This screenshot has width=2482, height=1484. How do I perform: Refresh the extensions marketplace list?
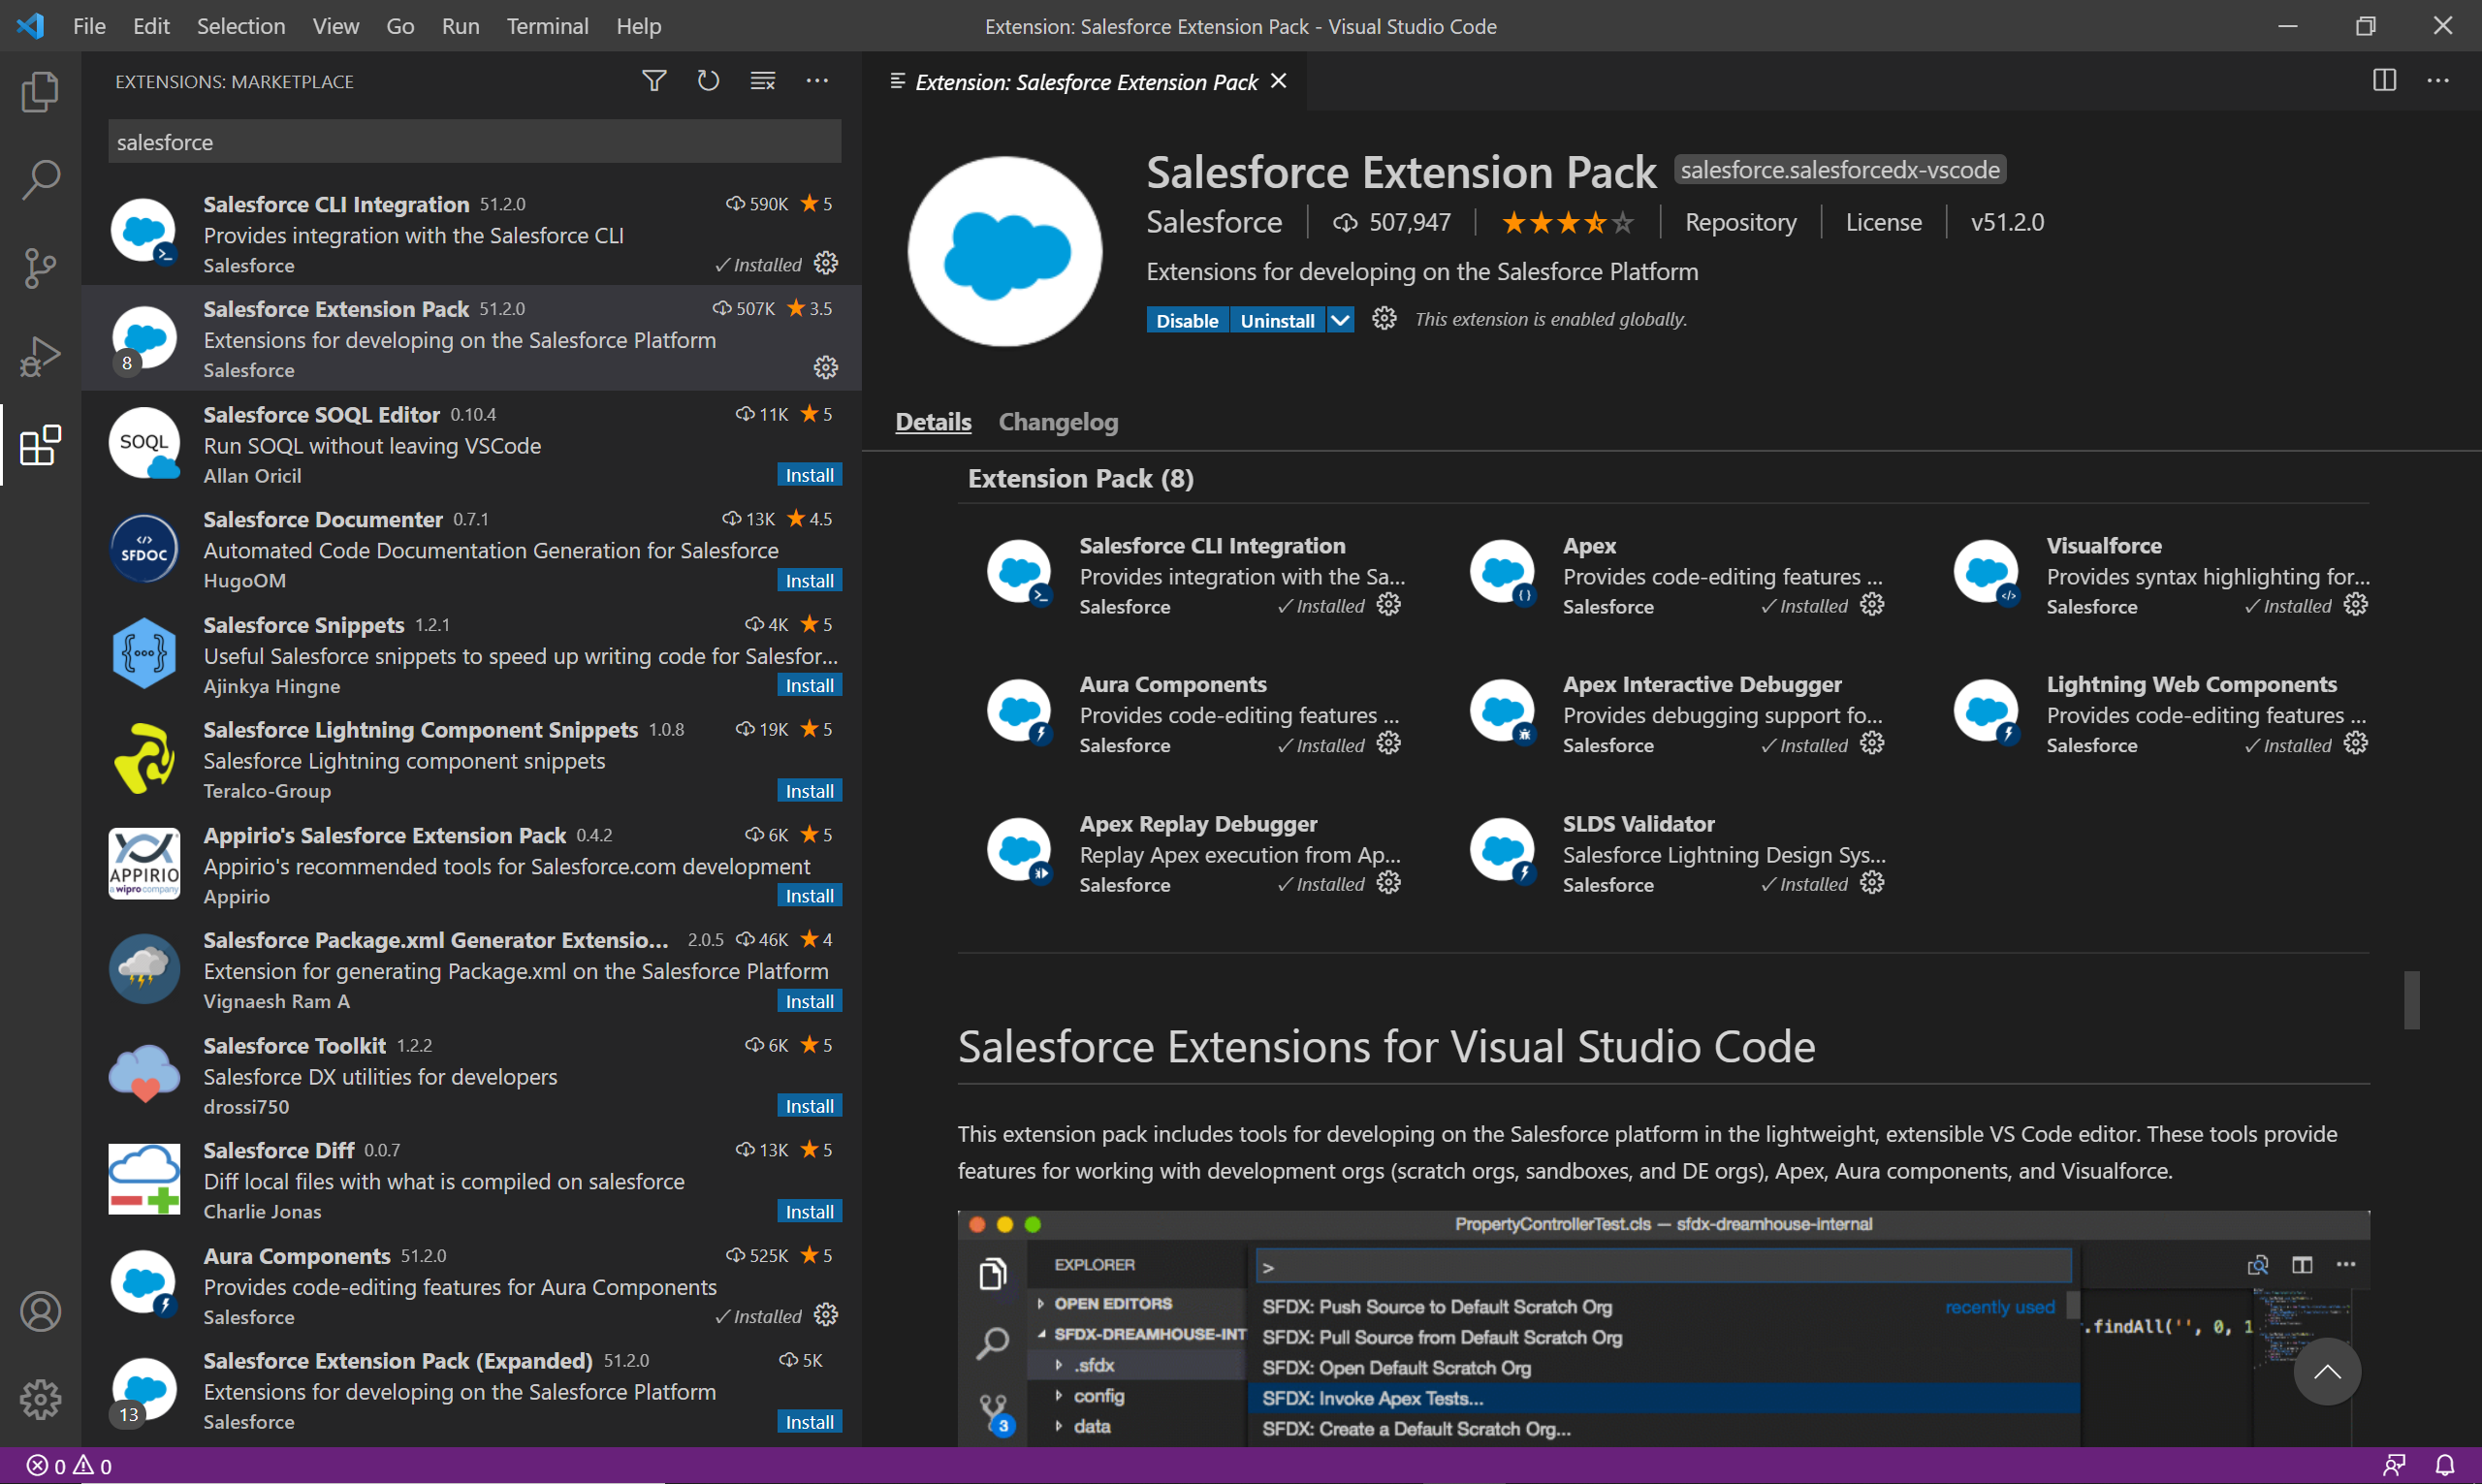click(708, 81)
